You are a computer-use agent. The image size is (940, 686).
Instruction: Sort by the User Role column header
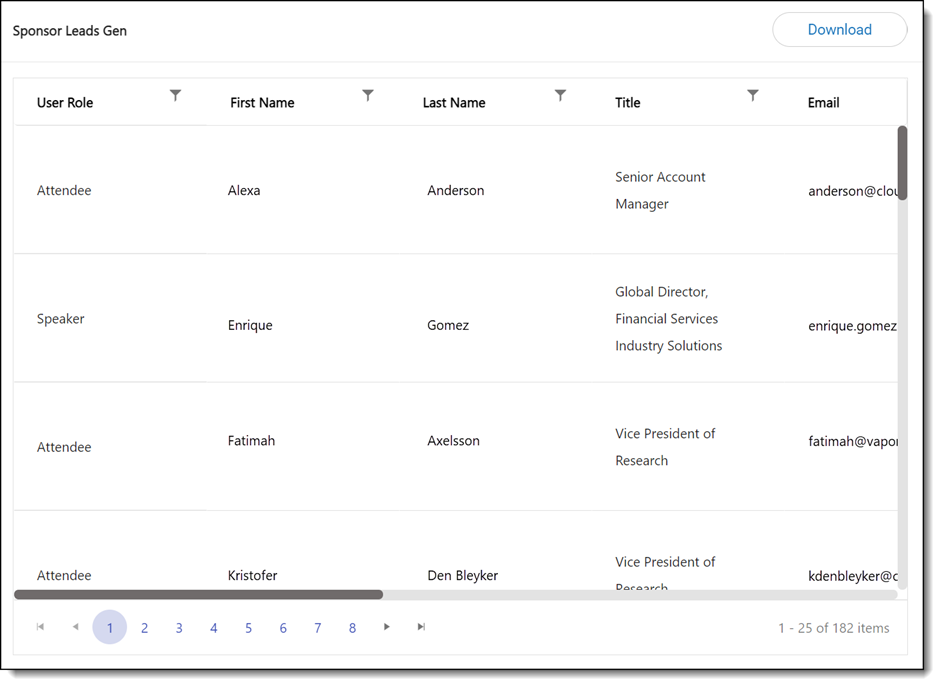[65, 103]
